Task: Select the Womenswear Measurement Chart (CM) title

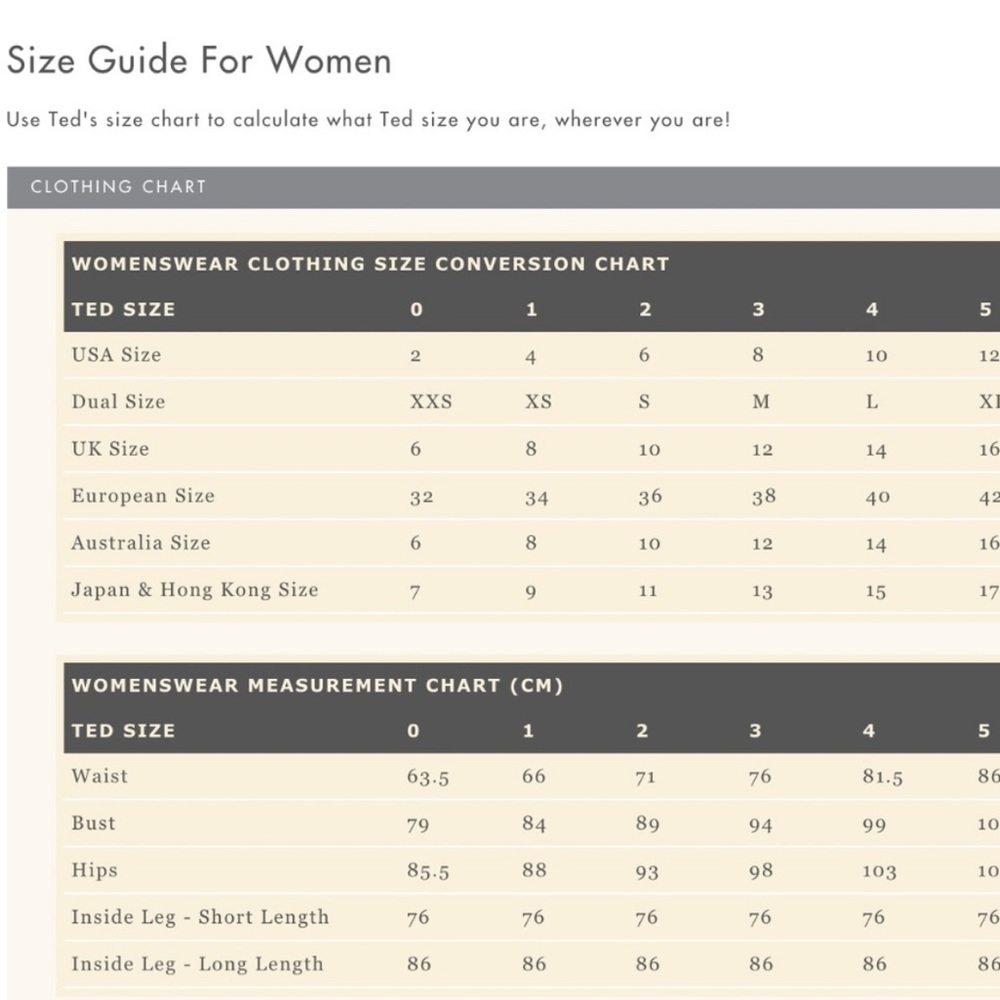Action: tap(317, 686)
